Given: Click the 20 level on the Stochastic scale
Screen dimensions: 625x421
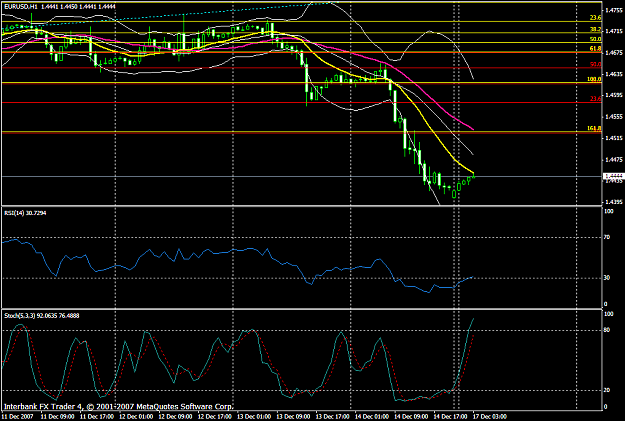Looking at the screenshot, I should [x=607, y=390].
